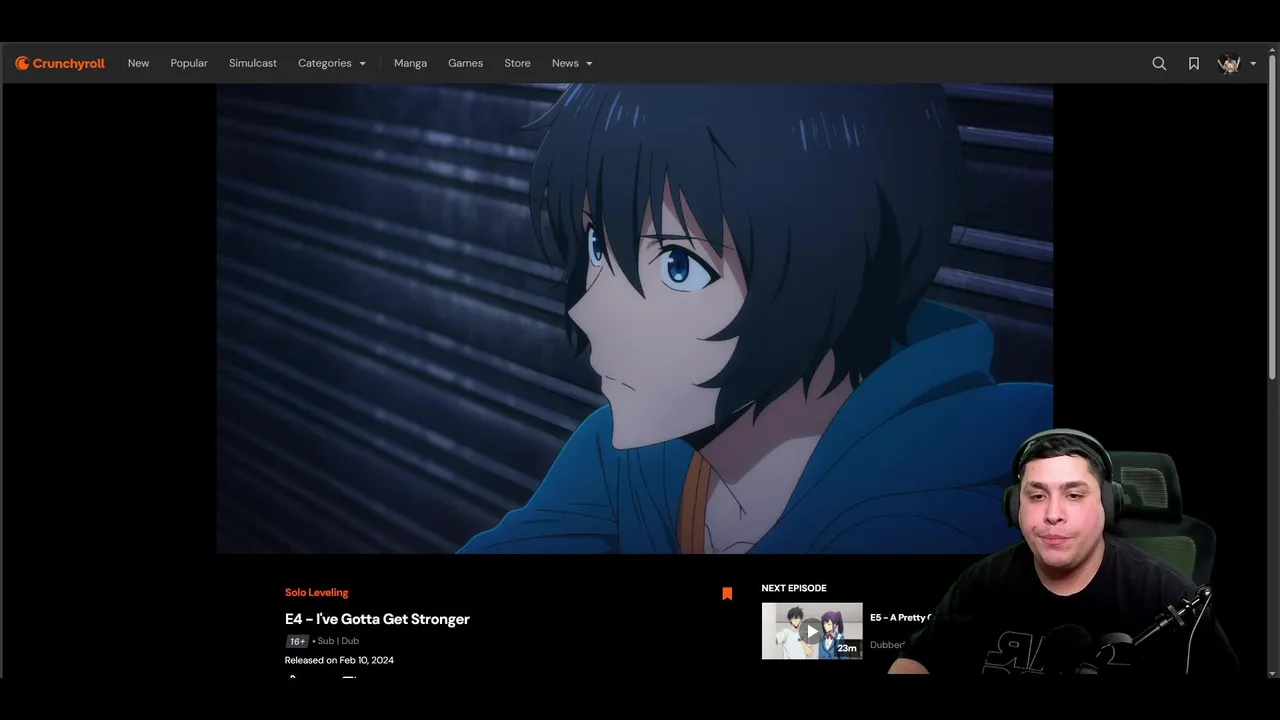Click the video player to pause
The image size is (1280, 720).
634,318
